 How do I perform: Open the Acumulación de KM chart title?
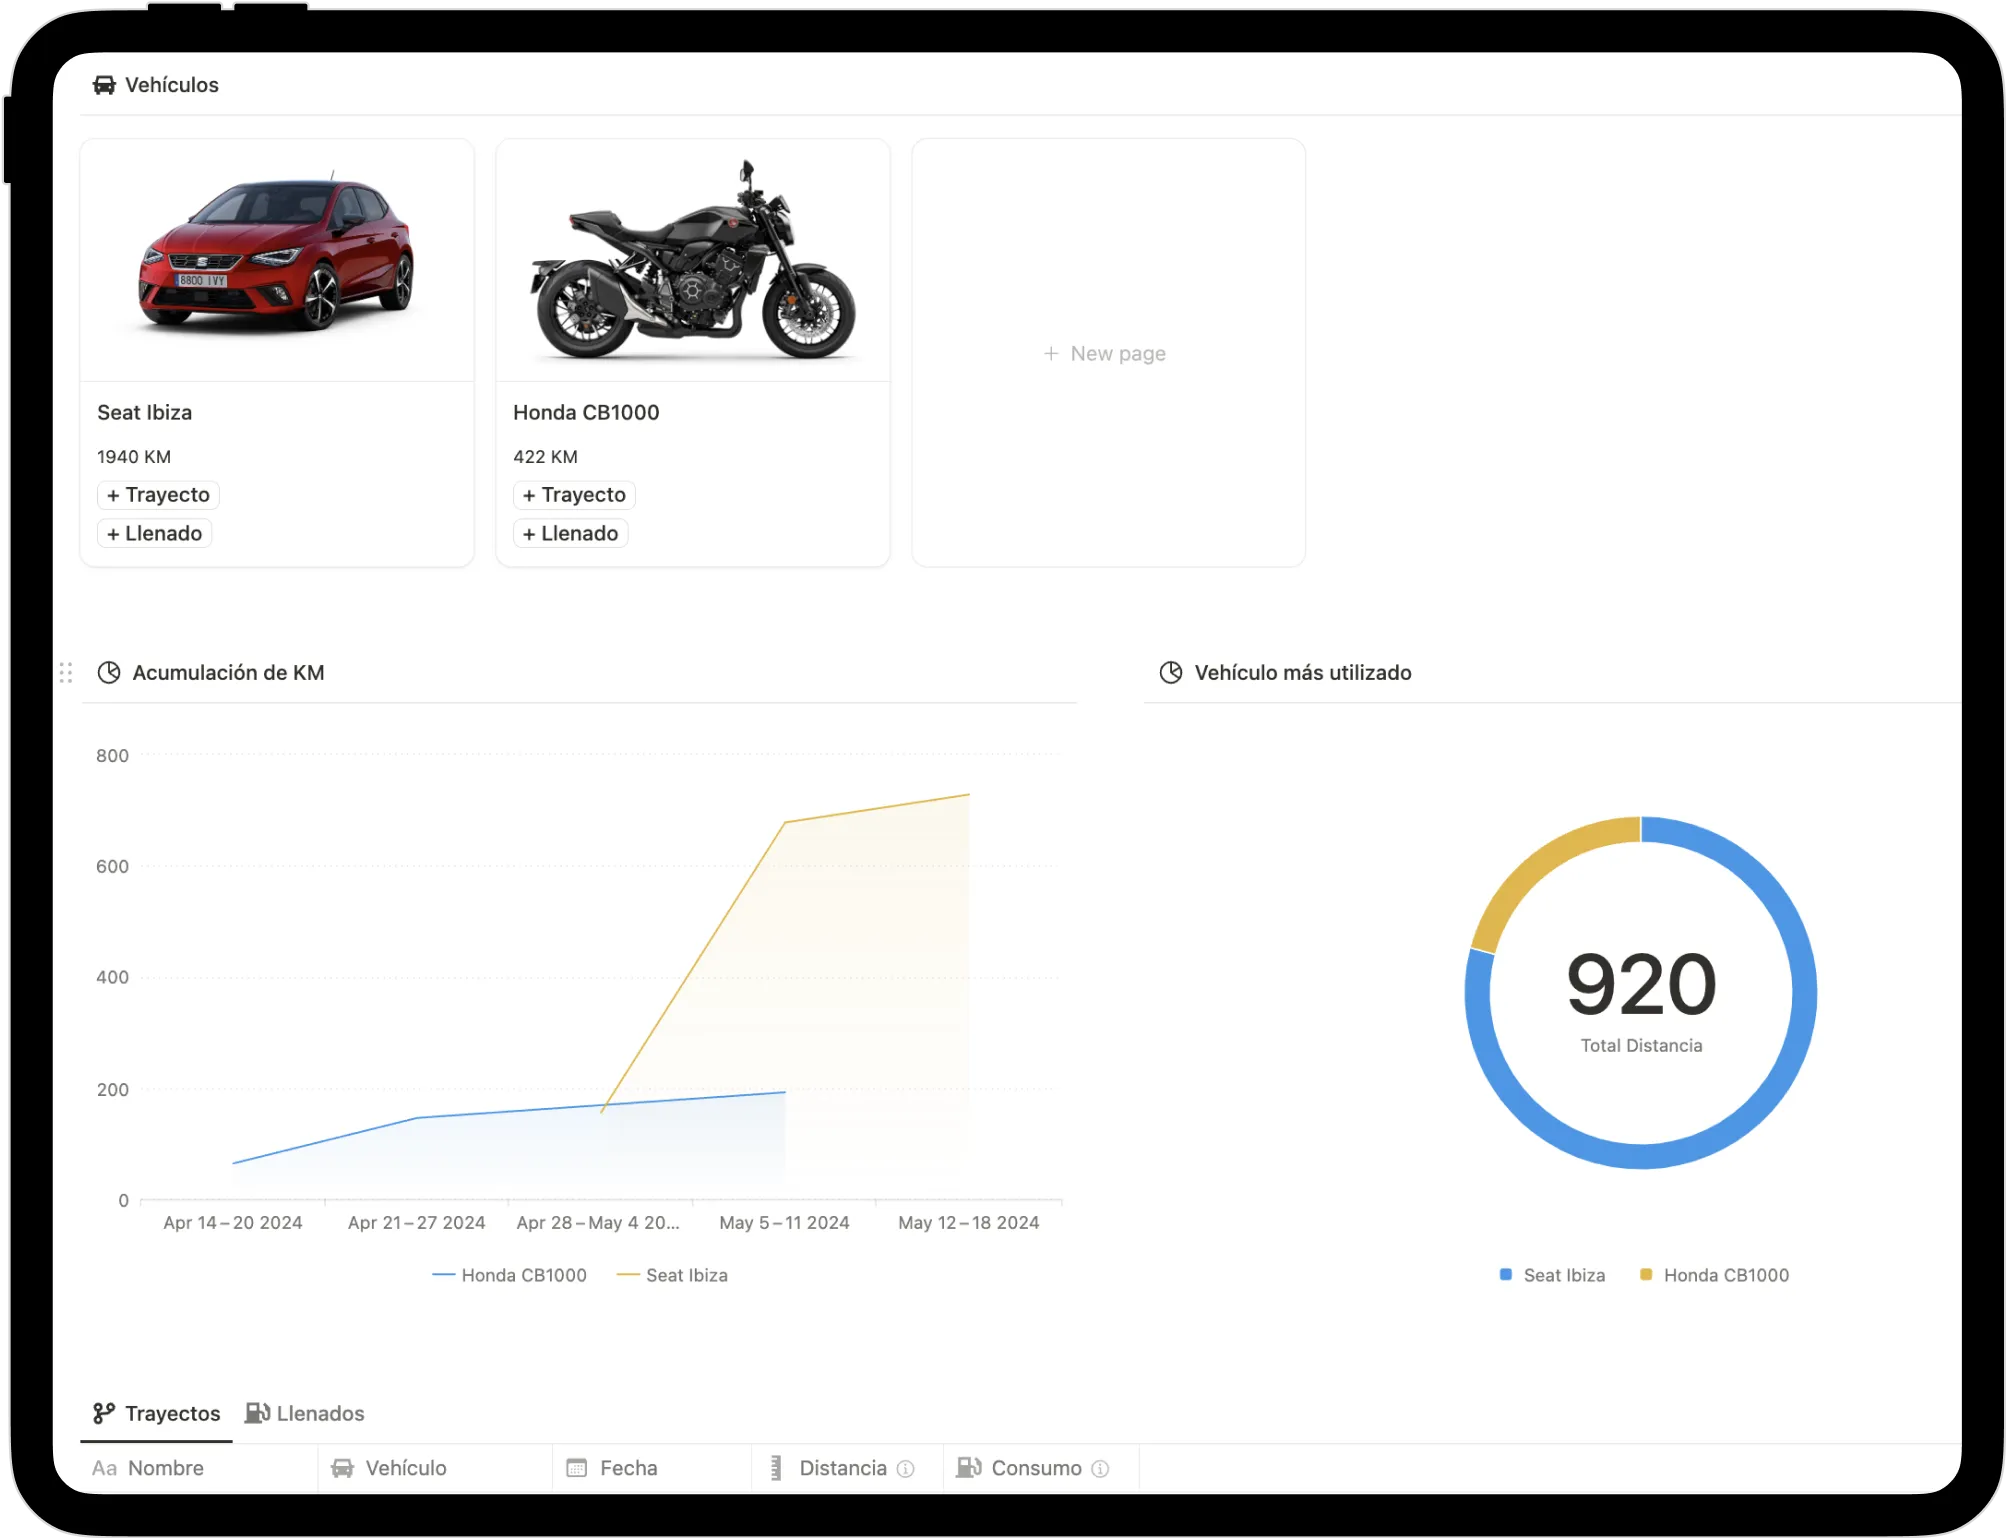[228, 672]
